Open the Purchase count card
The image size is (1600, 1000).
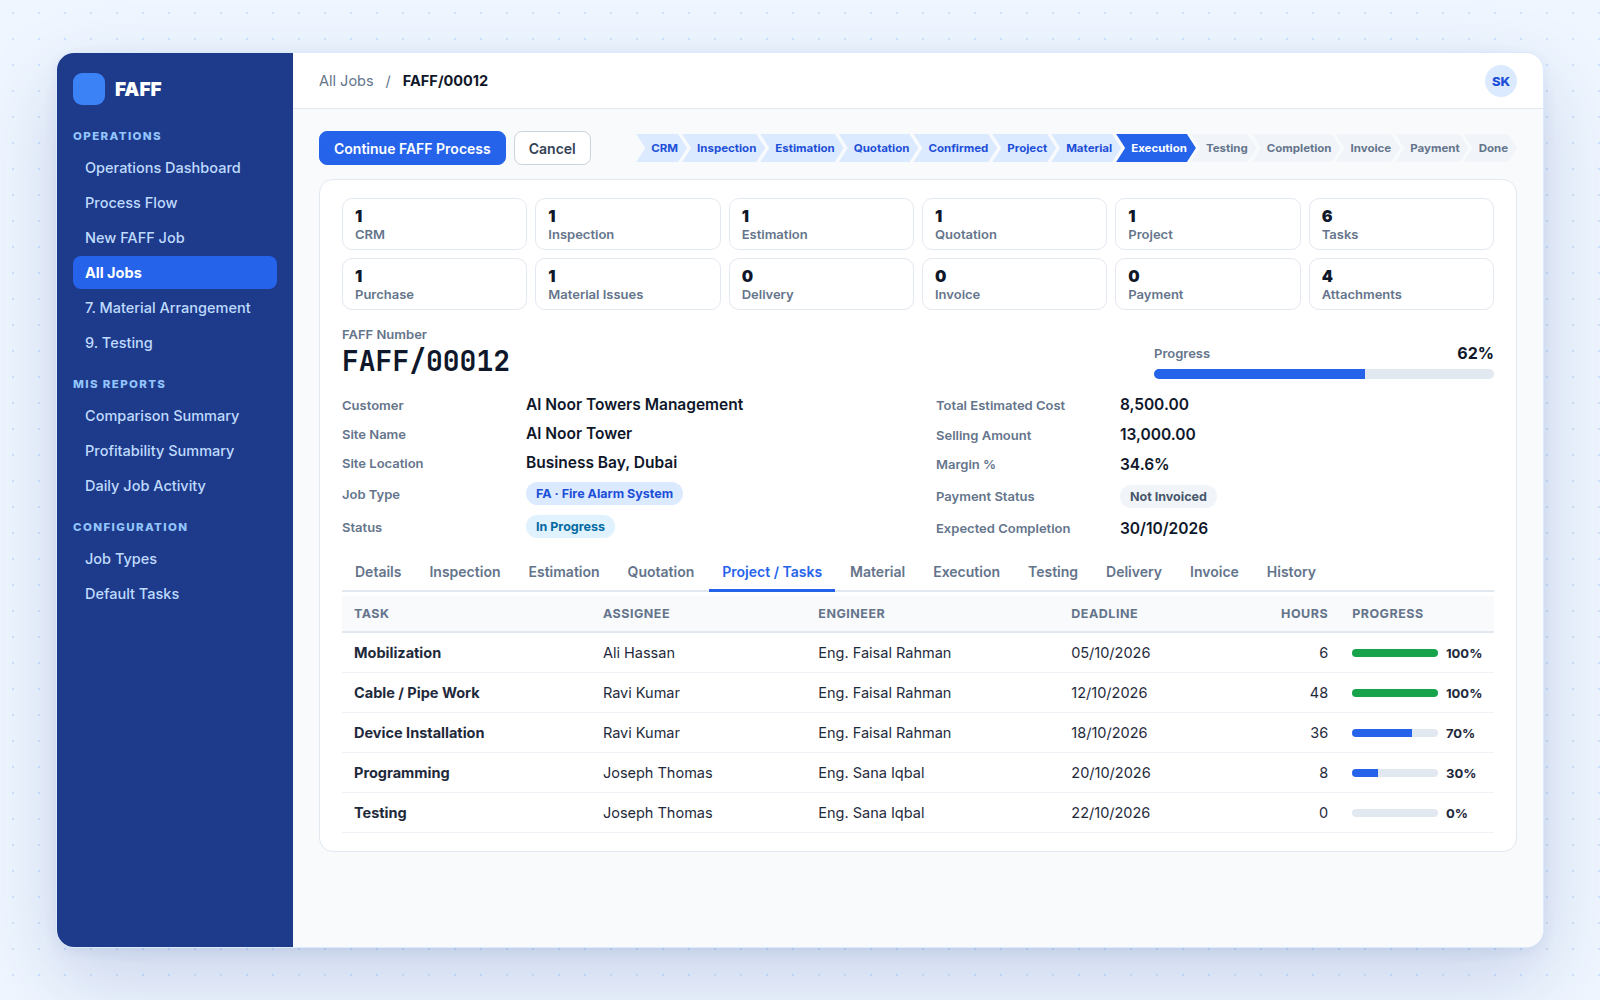pyautogui.click(x=434, y=284)
